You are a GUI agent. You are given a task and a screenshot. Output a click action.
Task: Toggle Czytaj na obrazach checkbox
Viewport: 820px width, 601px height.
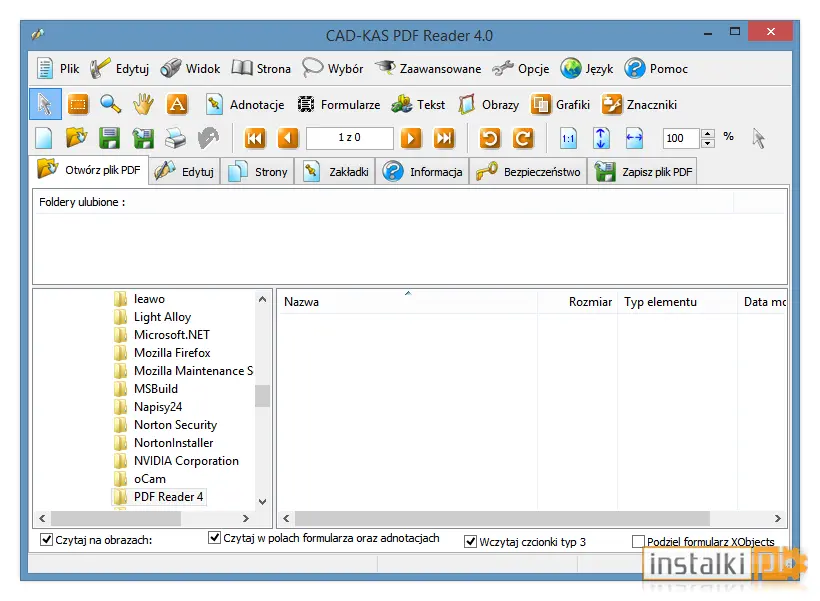[x=47, y=539]
